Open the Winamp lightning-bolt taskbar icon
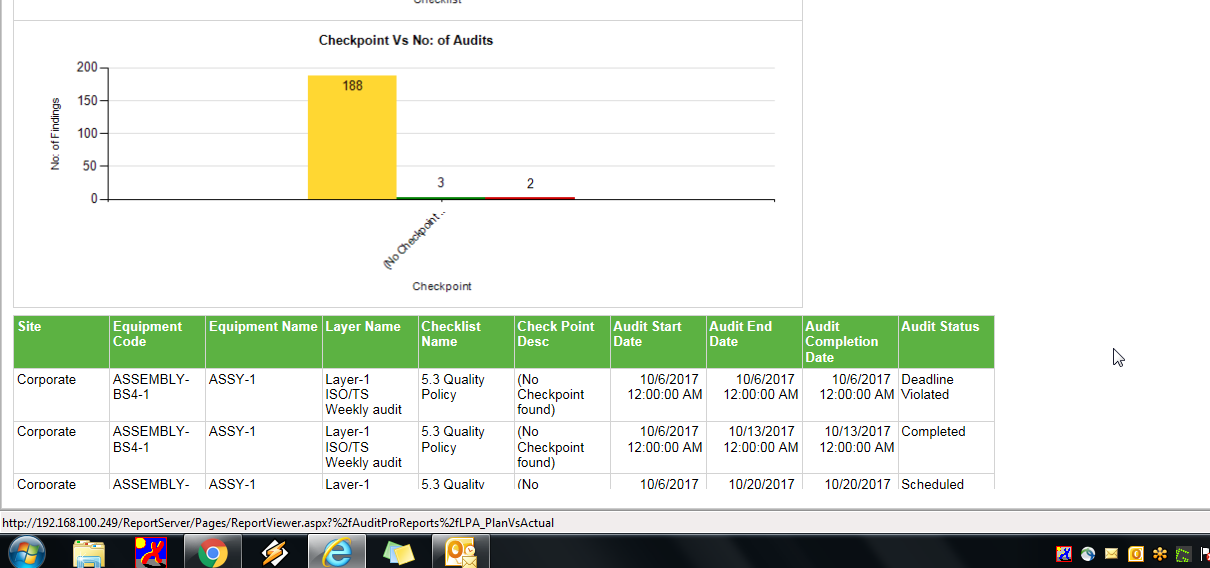The image size is (1210, 568). (274, 552)
